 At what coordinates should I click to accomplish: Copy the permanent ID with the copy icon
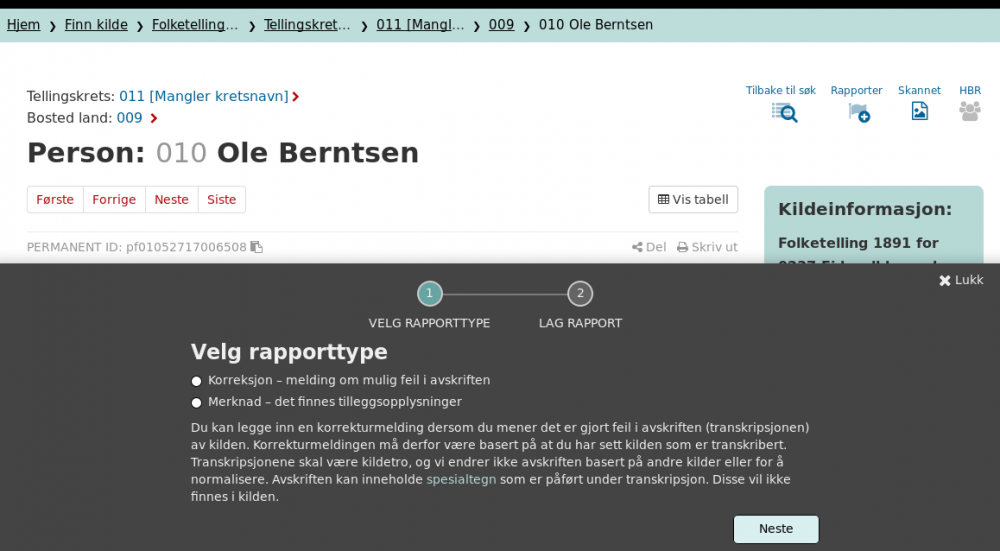point(257,247)
